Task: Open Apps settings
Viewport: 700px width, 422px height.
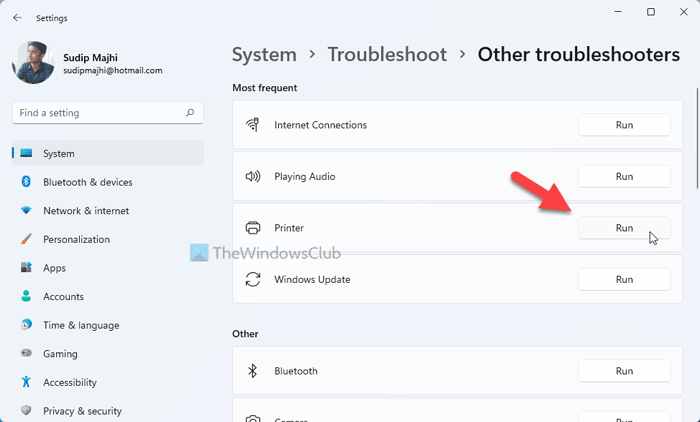Action: click(108, 267)
